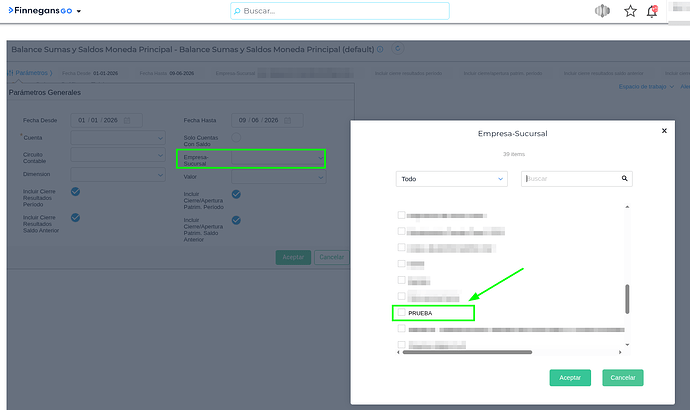Viewport: 690px width, 410px height.
Task: Click the horizontal scrollbar thumb in the list
Action: [x=467, y=352]
